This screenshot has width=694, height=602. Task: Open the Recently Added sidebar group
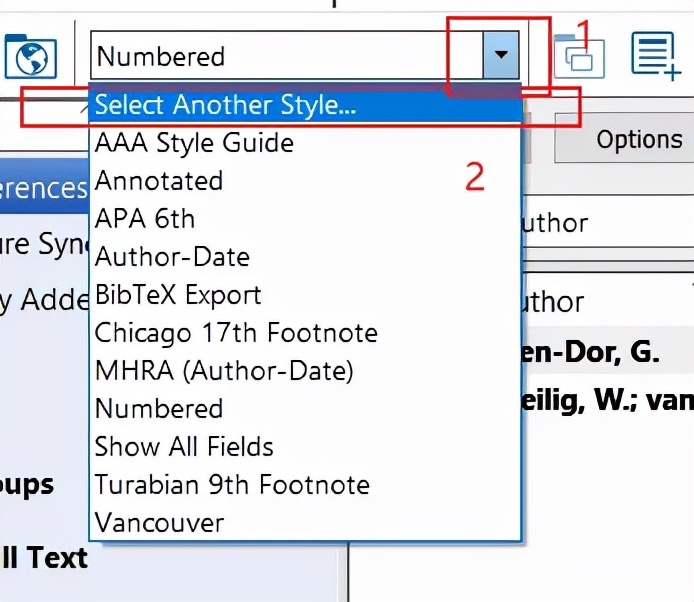[44, 299]
